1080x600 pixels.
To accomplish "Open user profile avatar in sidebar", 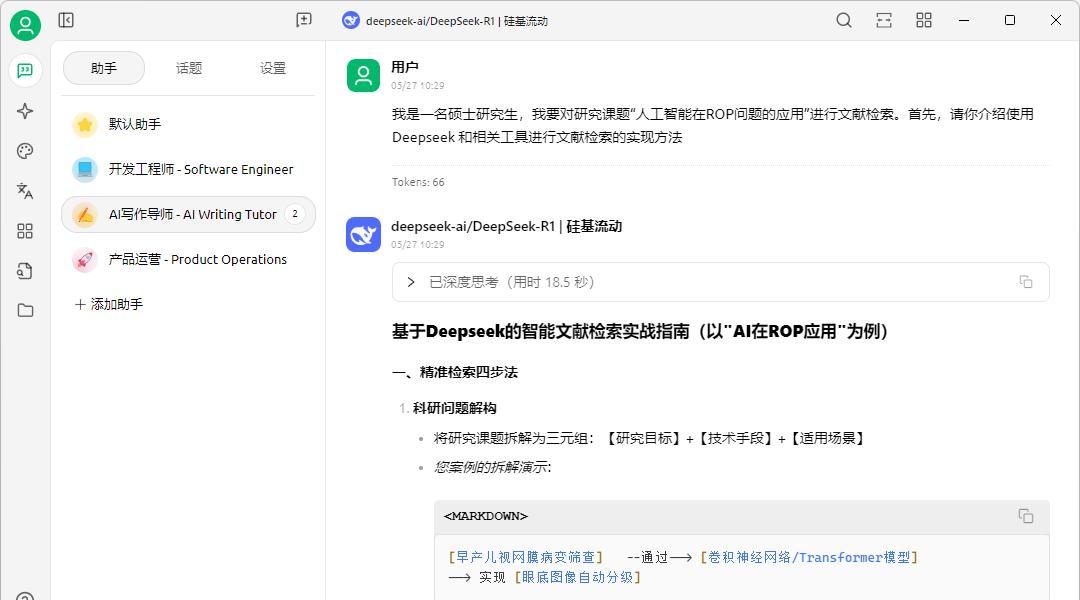I will (x=25, y=25).
